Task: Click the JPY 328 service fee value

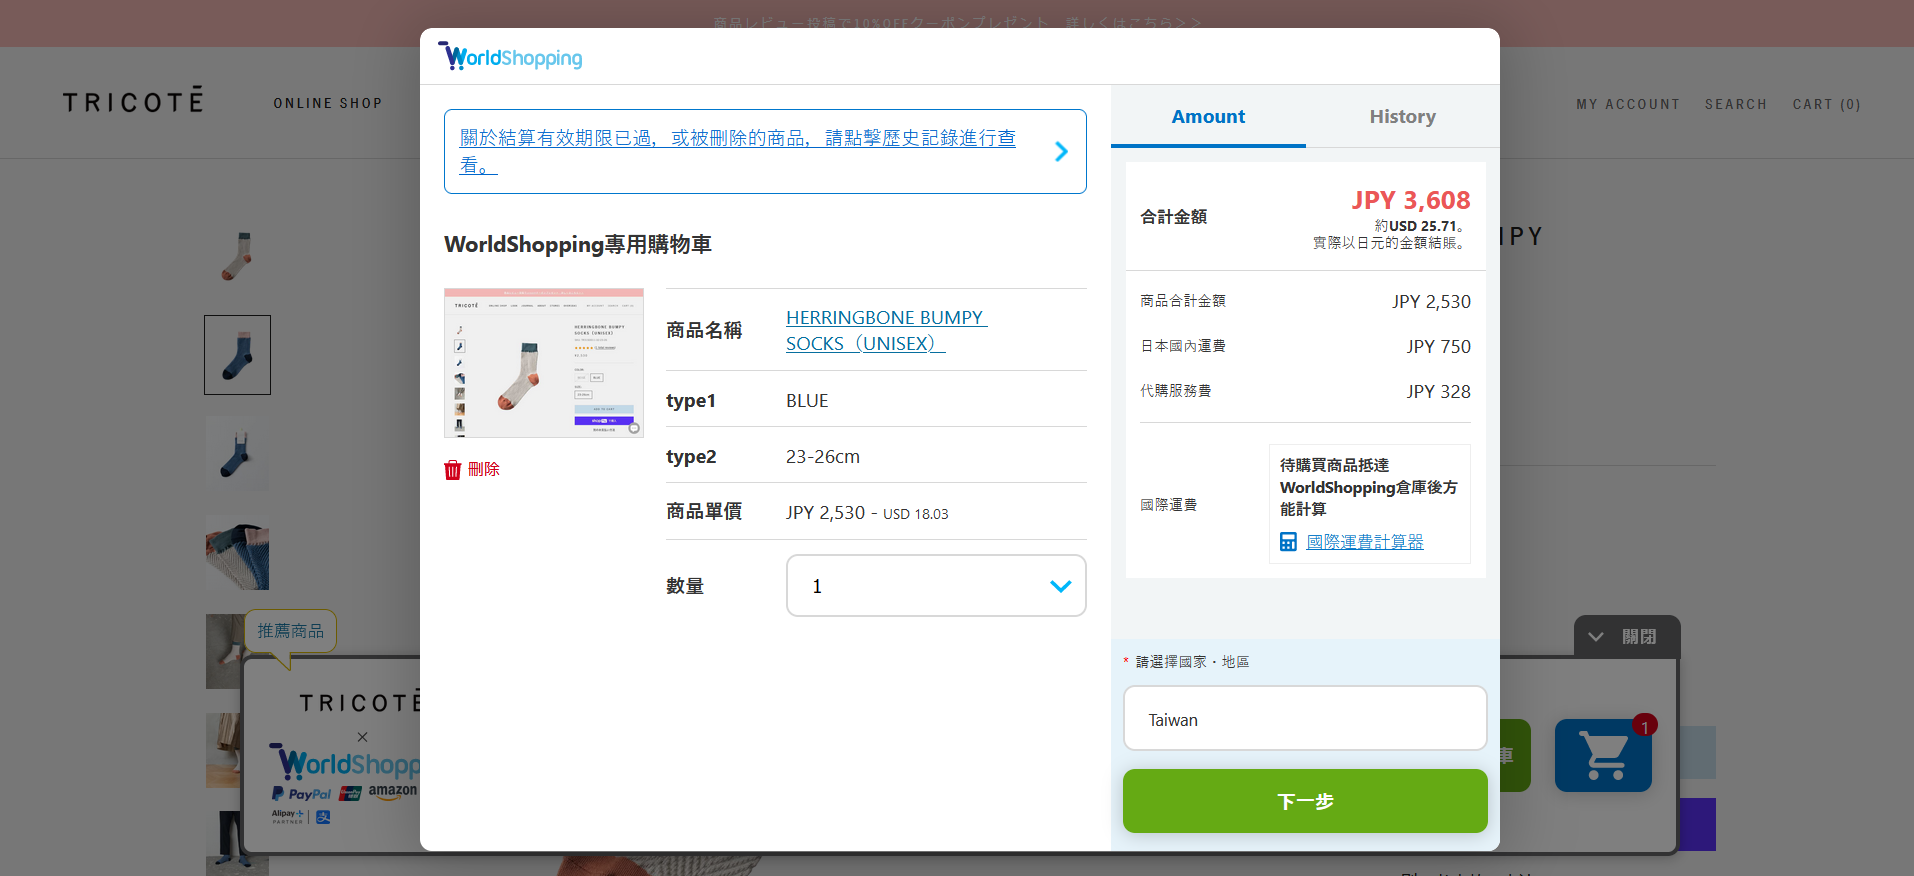Action: (x=1438, y=391)
